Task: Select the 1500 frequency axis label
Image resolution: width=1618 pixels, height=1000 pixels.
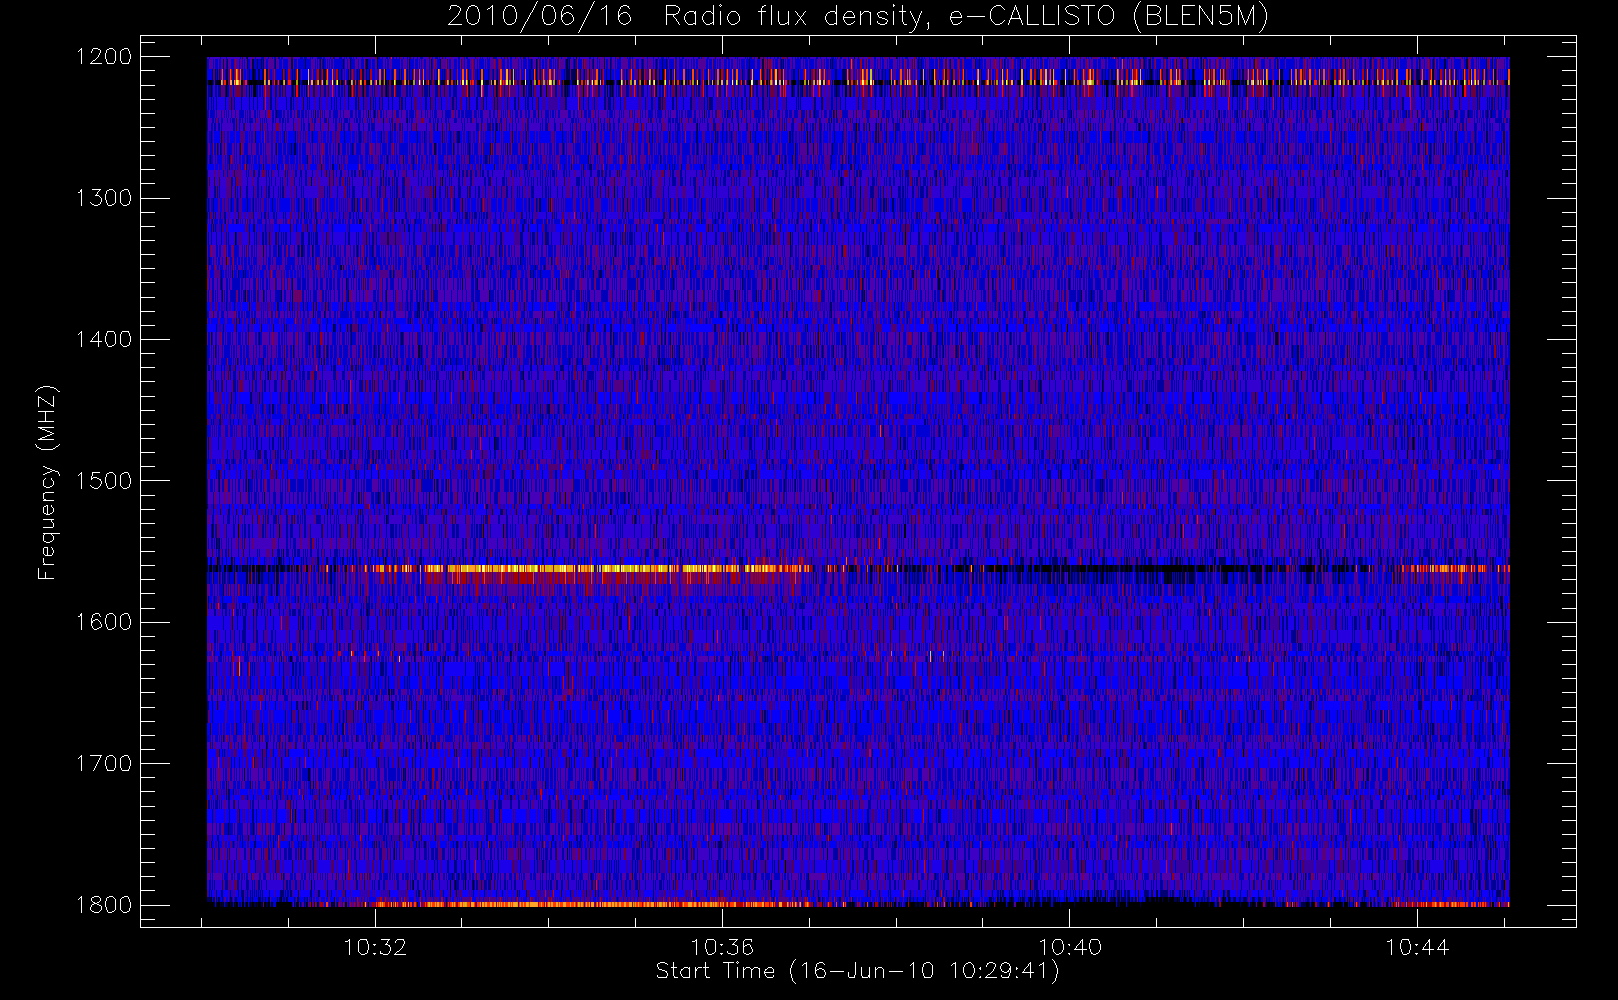Action: click(x=104, y=481)
